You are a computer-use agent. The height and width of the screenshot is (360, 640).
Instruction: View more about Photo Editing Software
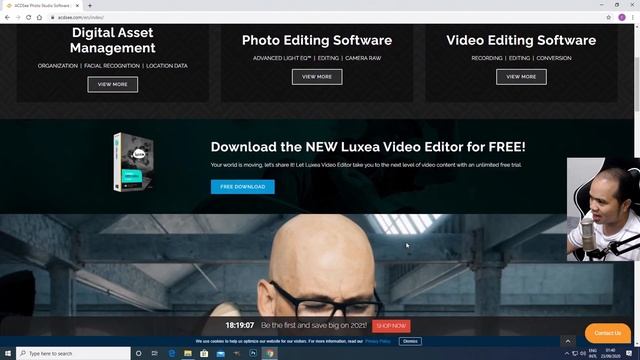coord(317,77)
